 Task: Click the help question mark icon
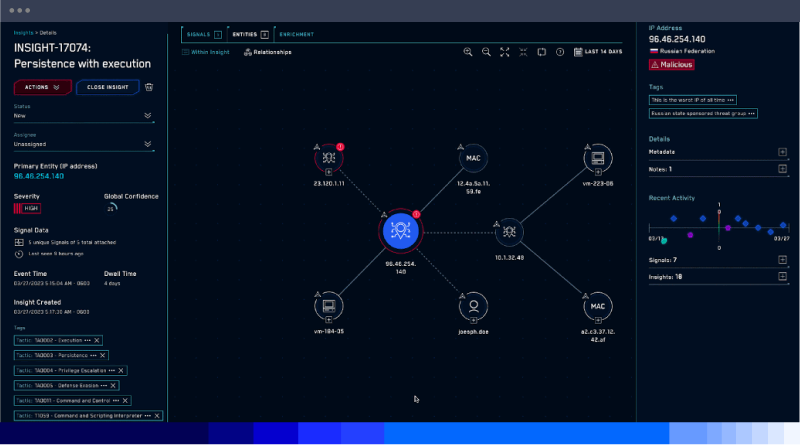tap(560, 52)
